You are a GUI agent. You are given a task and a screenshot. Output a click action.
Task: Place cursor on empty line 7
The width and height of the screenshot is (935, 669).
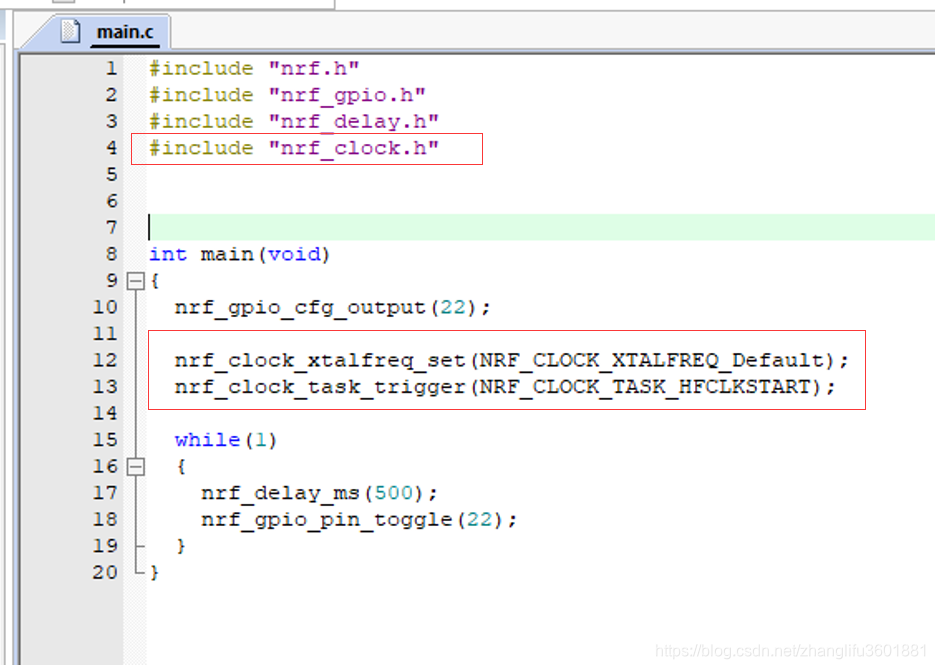tap(541, 227)
